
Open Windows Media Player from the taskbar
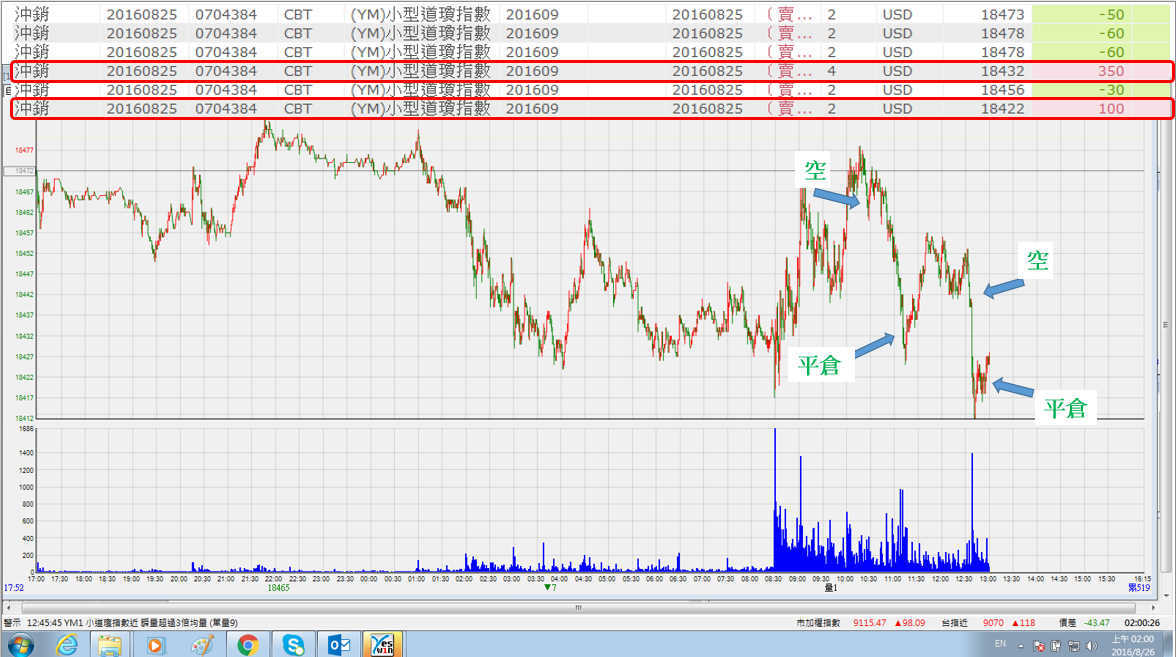pos(155,645)
